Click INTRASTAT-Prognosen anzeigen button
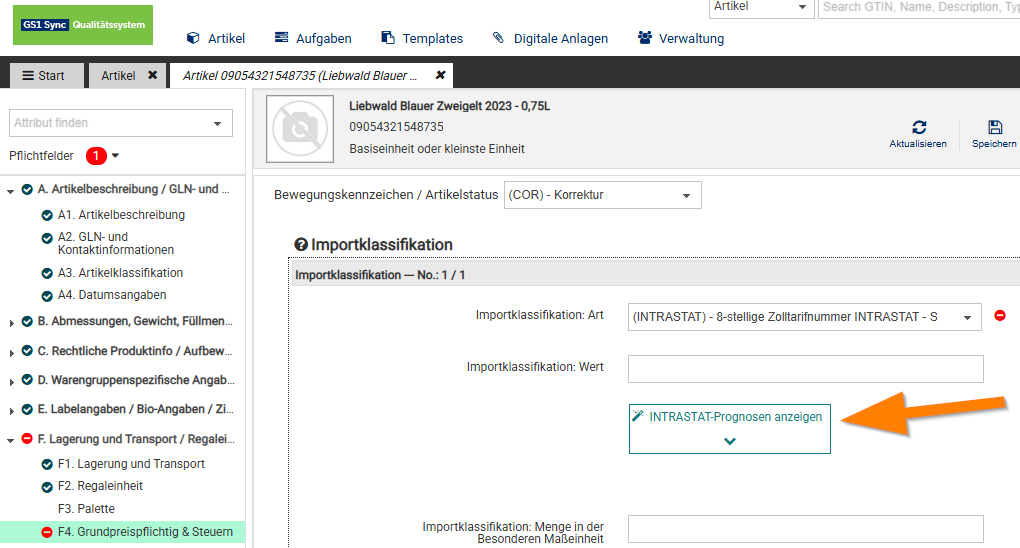 pyautogui.click(x=730, y=429)
